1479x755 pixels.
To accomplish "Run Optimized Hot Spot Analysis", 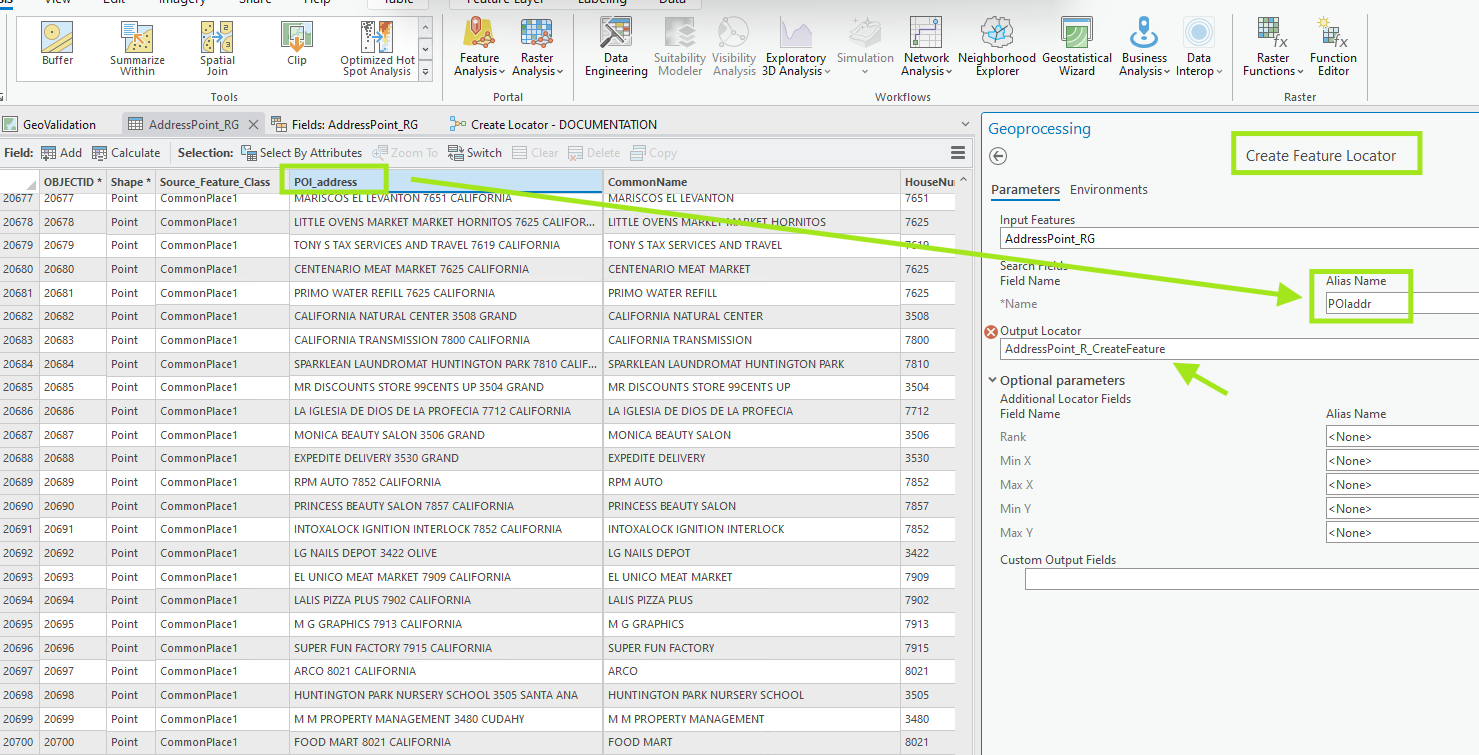I will coord(377,49).
